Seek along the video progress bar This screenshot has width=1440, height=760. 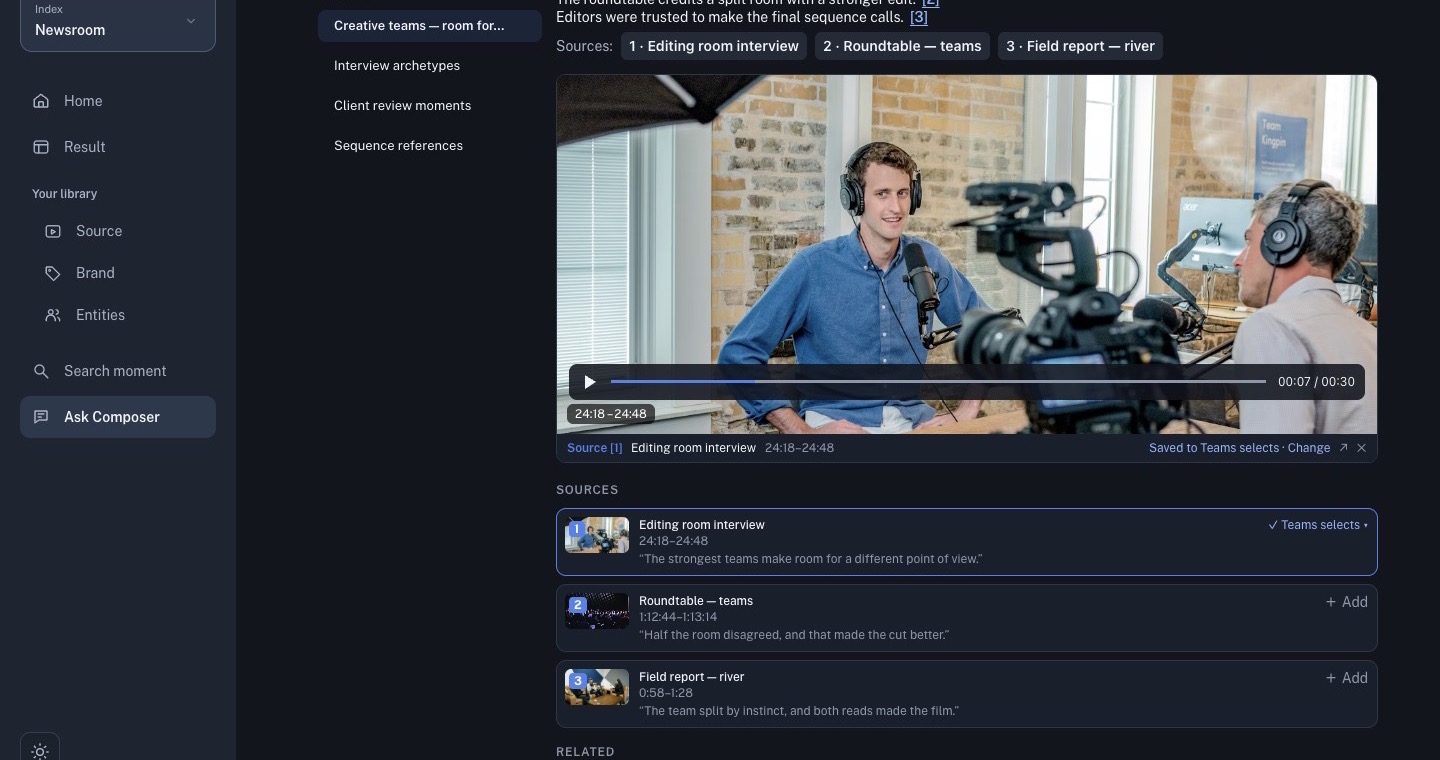[x=938, y=382]
